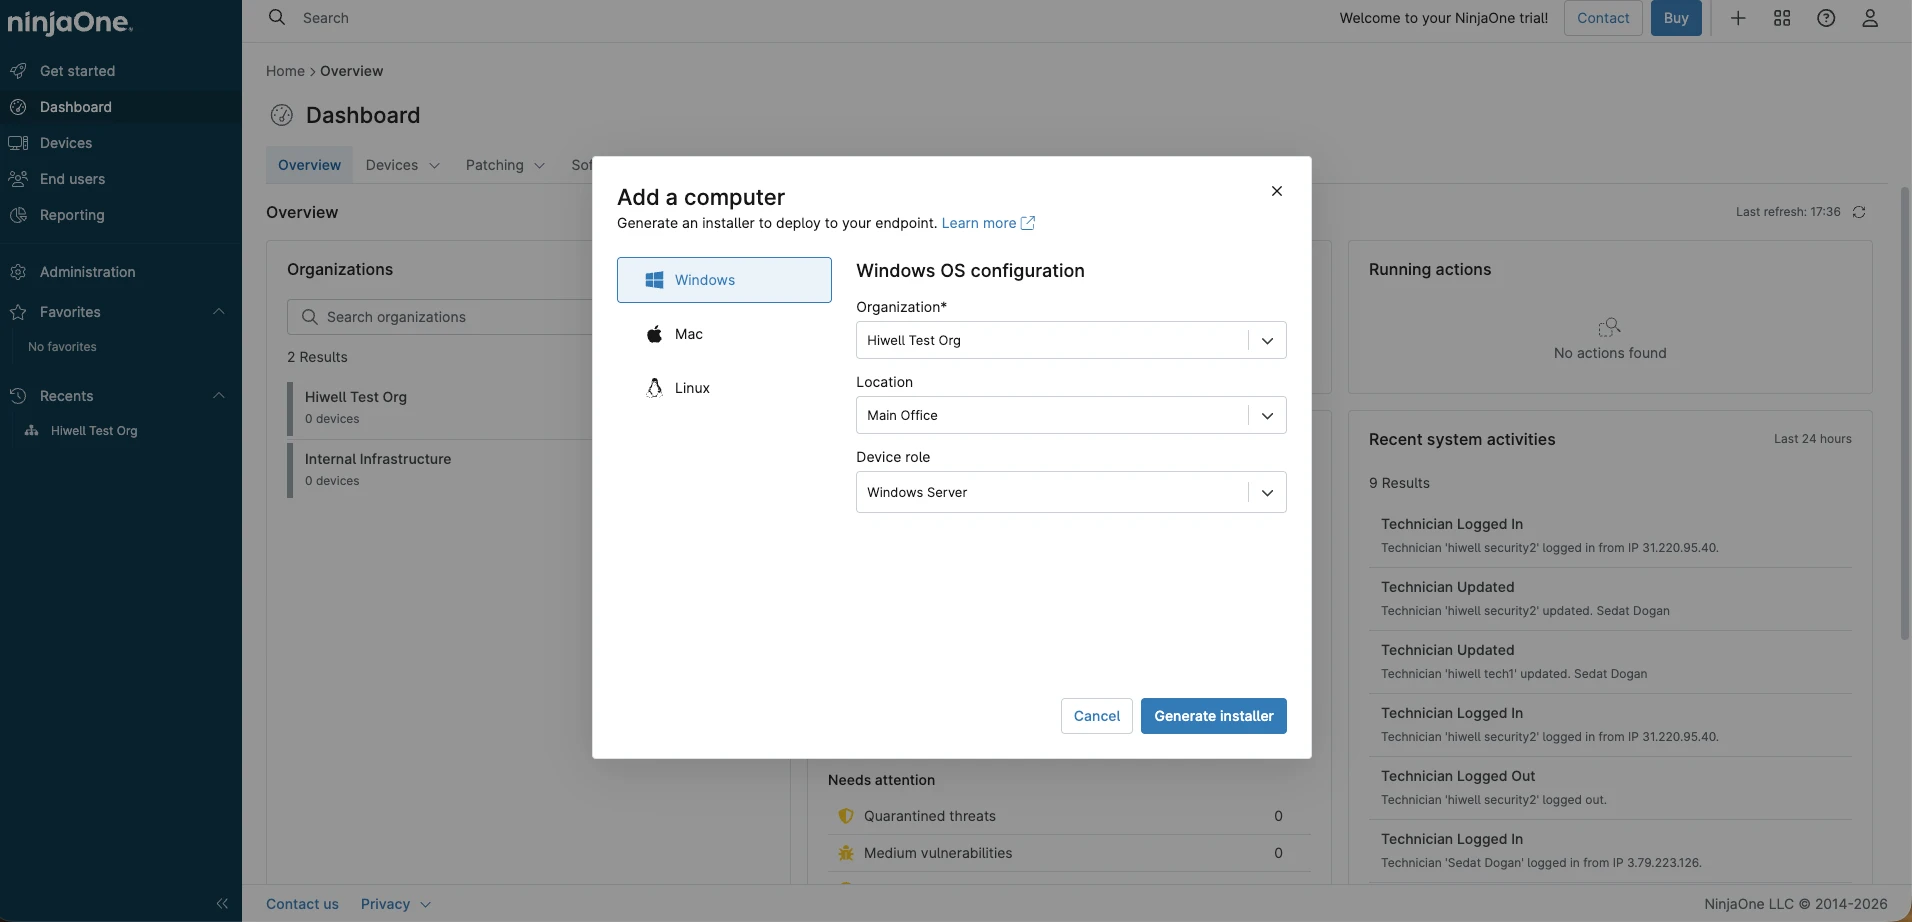Open Get started in the sidebar
Image resolution: width=1912 pixels, height=922 pixels.
coord(121,71)
